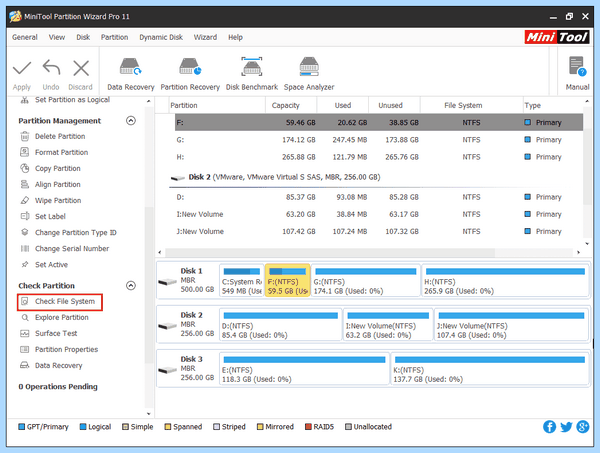The width and height of the screenshot is (600, 453).
Task: Sort by the Unused column header
Action: 394,105
